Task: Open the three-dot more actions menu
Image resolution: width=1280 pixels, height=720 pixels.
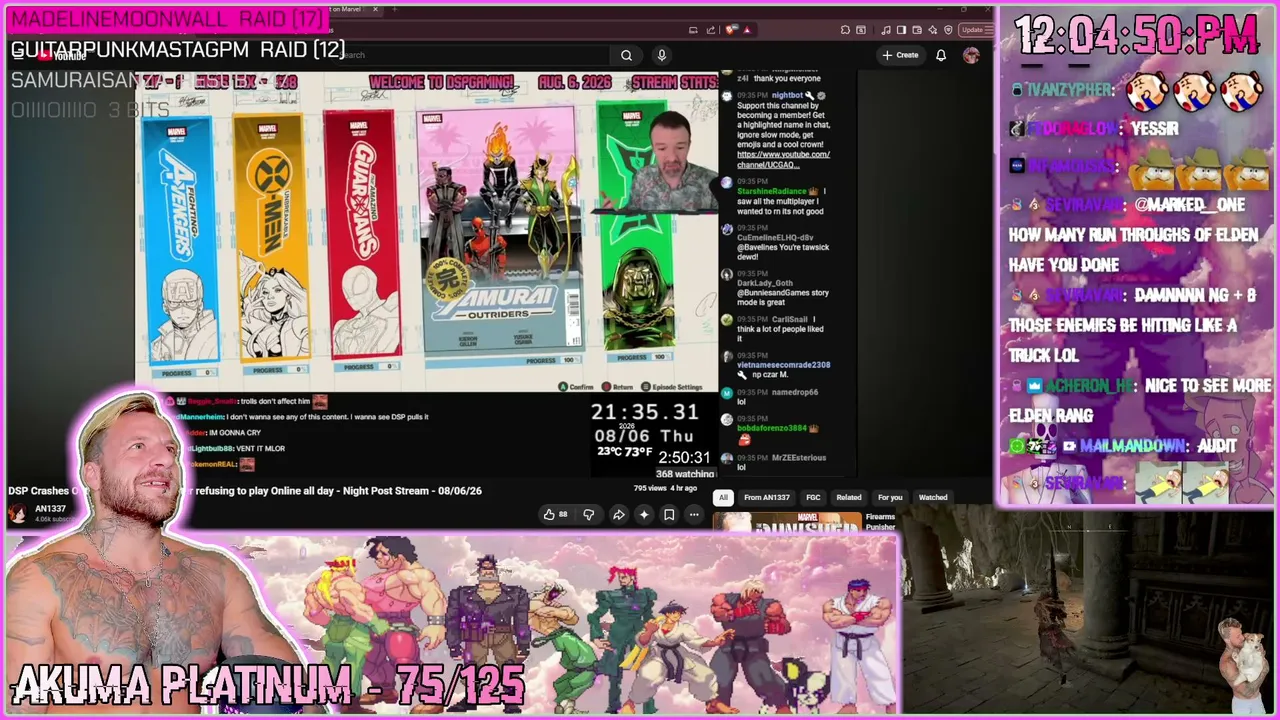Action: [694, 515]
